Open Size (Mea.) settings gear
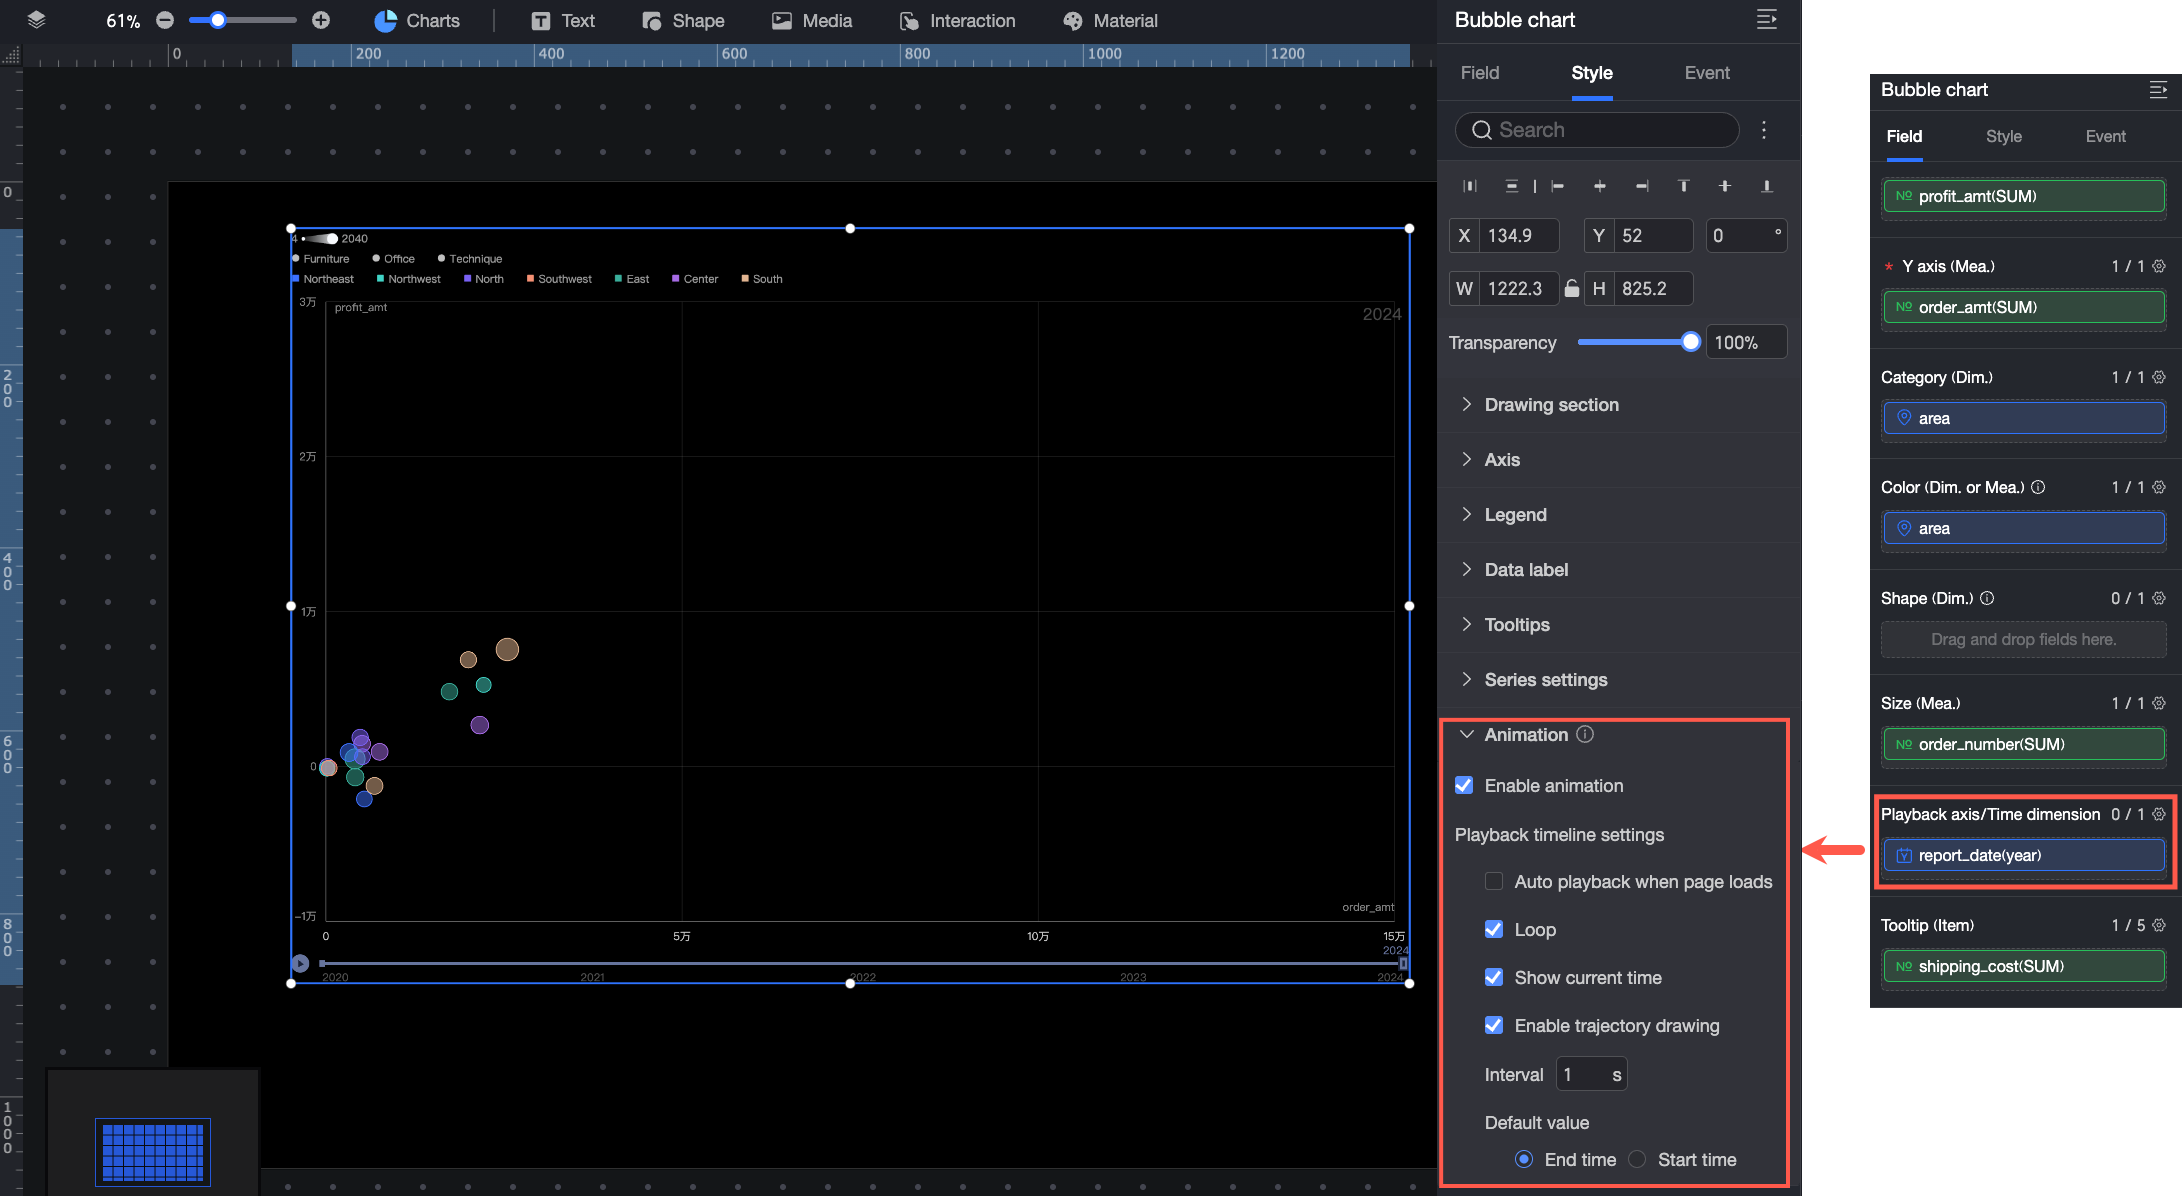Image resolution: width=2182 pixels, height=1196 pixels. click(x=2159, y=703)
